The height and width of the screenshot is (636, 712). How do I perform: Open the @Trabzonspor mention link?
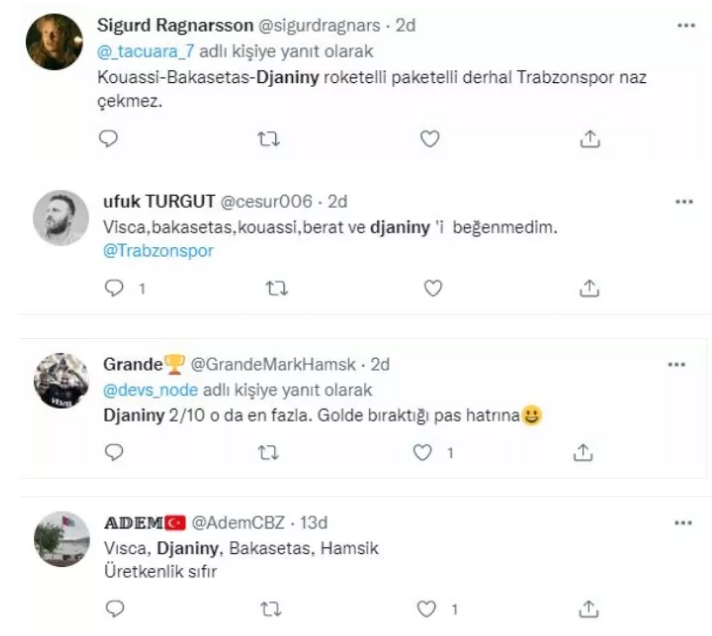(x=159, y=251)
